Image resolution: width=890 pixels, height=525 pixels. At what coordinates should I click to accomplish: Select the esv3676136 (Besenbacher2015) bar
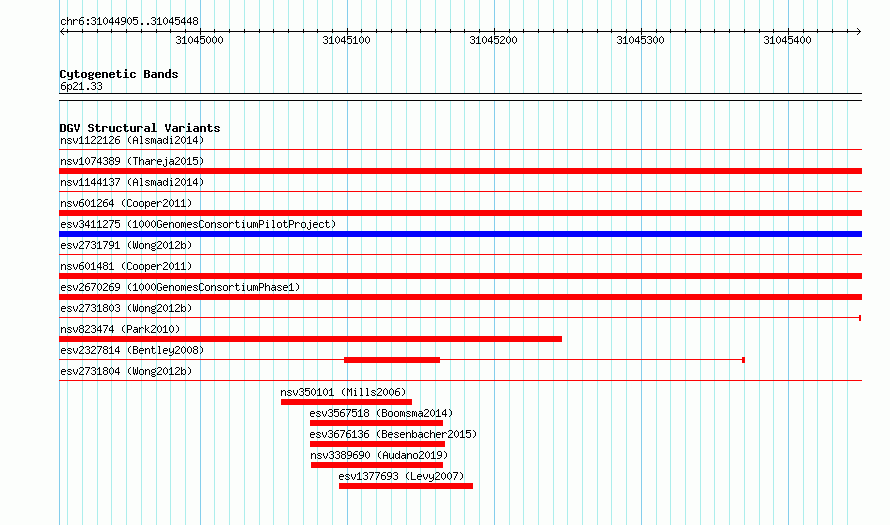click(x=377, y=444)
